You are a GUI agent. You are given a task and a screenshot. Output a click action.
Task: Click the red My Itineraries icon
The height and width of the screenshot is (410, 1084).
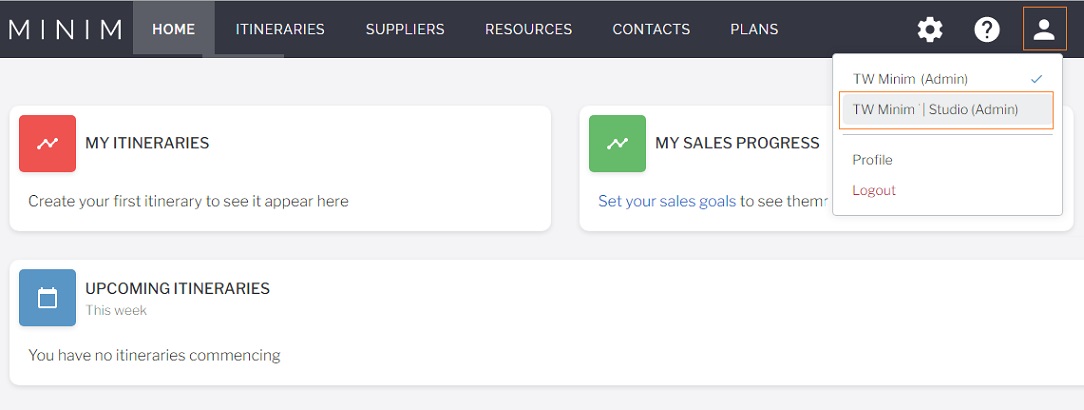[48, 143]
